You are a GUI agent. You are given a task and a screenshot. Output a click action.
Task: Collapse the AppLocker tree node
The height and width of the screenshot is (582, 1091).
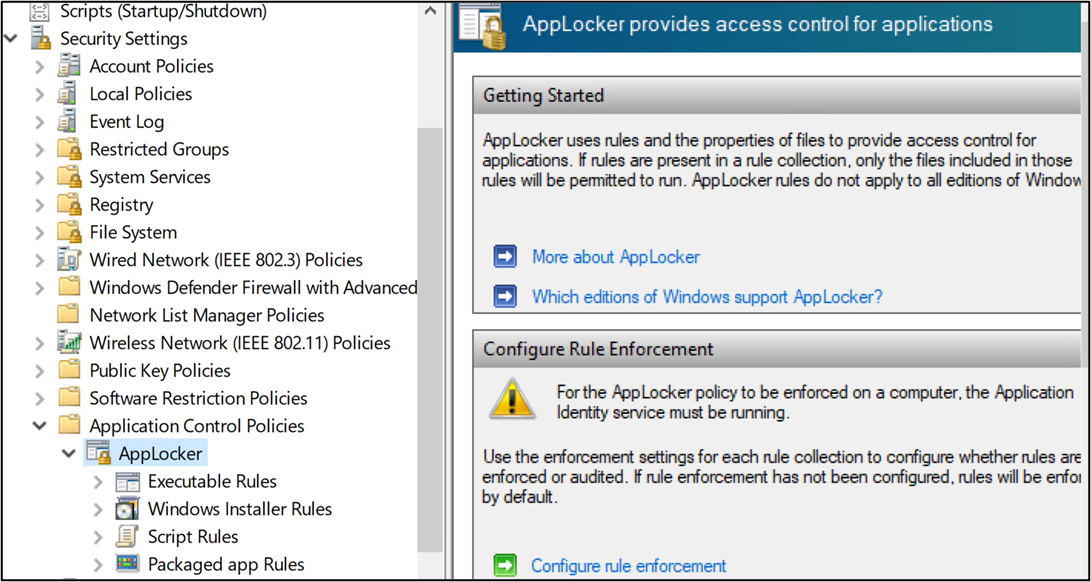coord(68,454)
